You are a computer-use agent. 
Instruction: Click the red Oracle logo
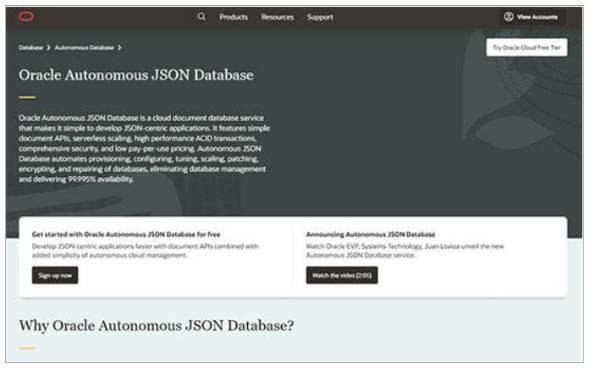26,17
